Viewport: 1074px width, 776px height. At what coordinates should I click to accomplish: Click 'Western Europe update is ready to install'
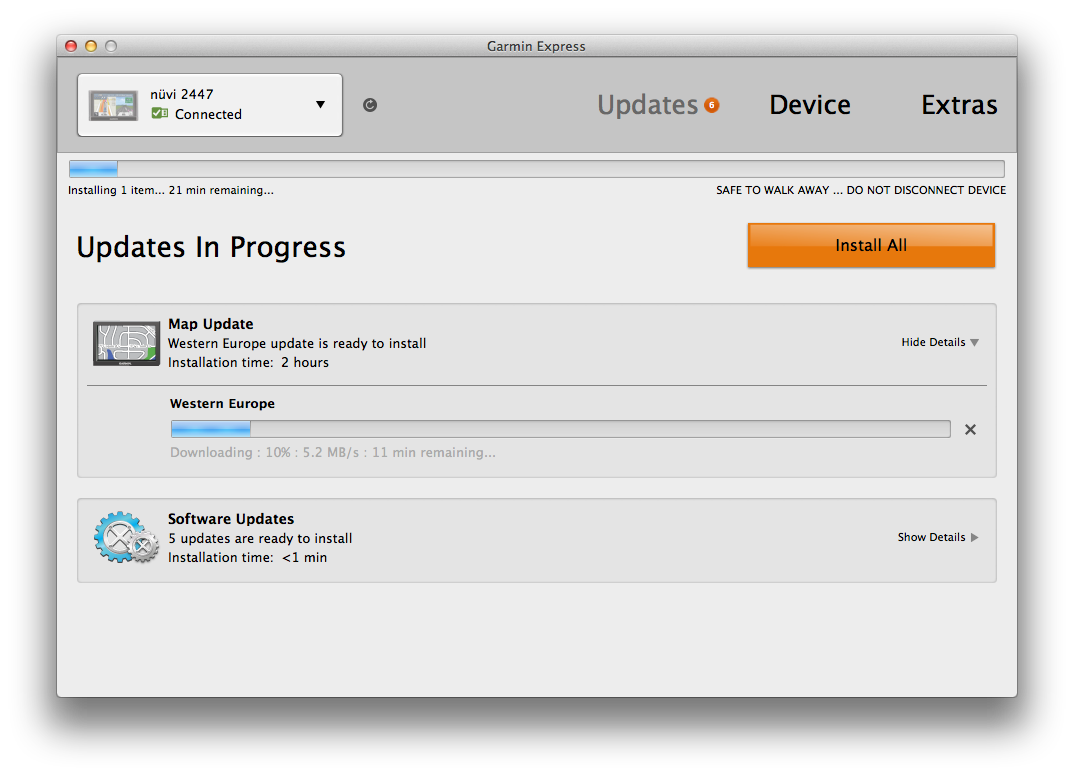297,343
